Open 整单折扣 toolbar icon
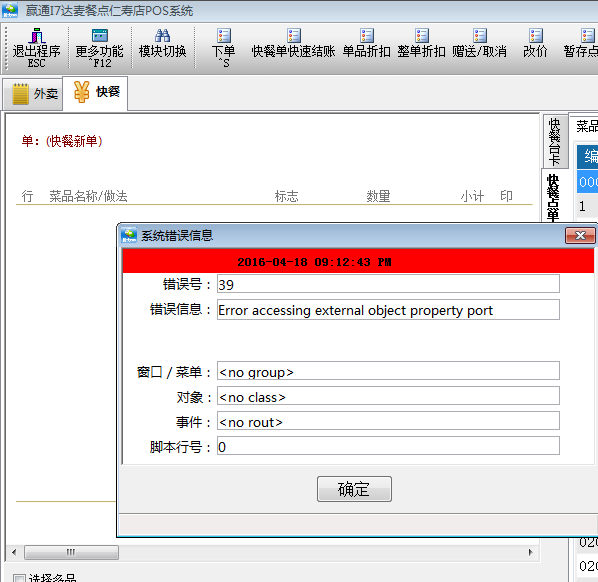Viewport: 598px width, 582px height. tap(422, 35)
